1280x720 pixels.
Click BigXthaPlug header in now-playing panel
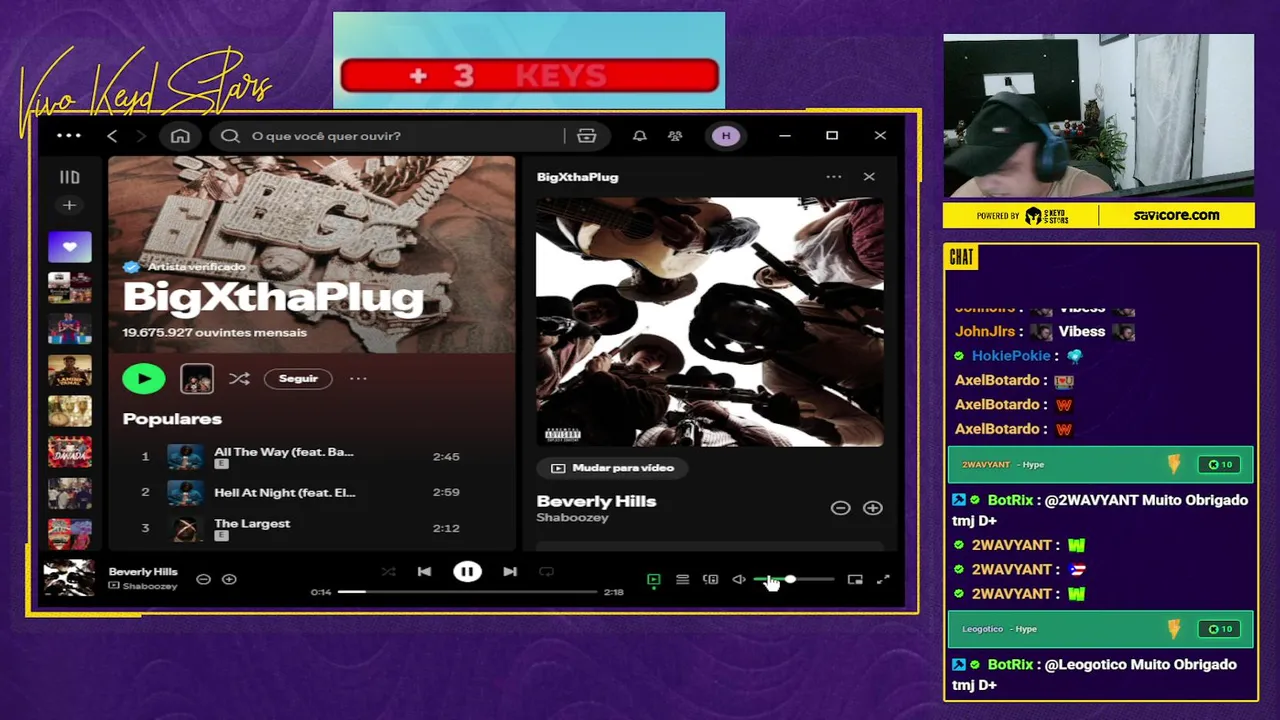pos(577,177)
